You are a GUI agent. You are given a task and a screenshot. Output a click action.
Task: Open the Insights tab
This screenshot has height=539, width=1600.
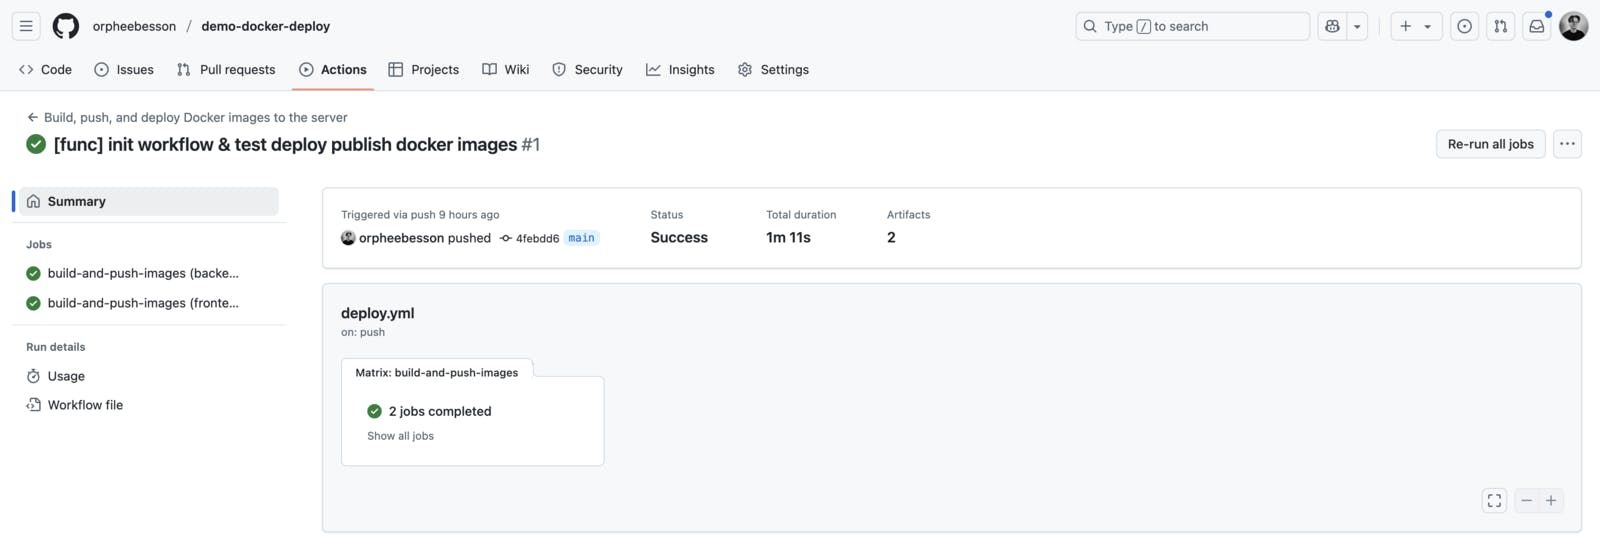click(x=680, y=69)
